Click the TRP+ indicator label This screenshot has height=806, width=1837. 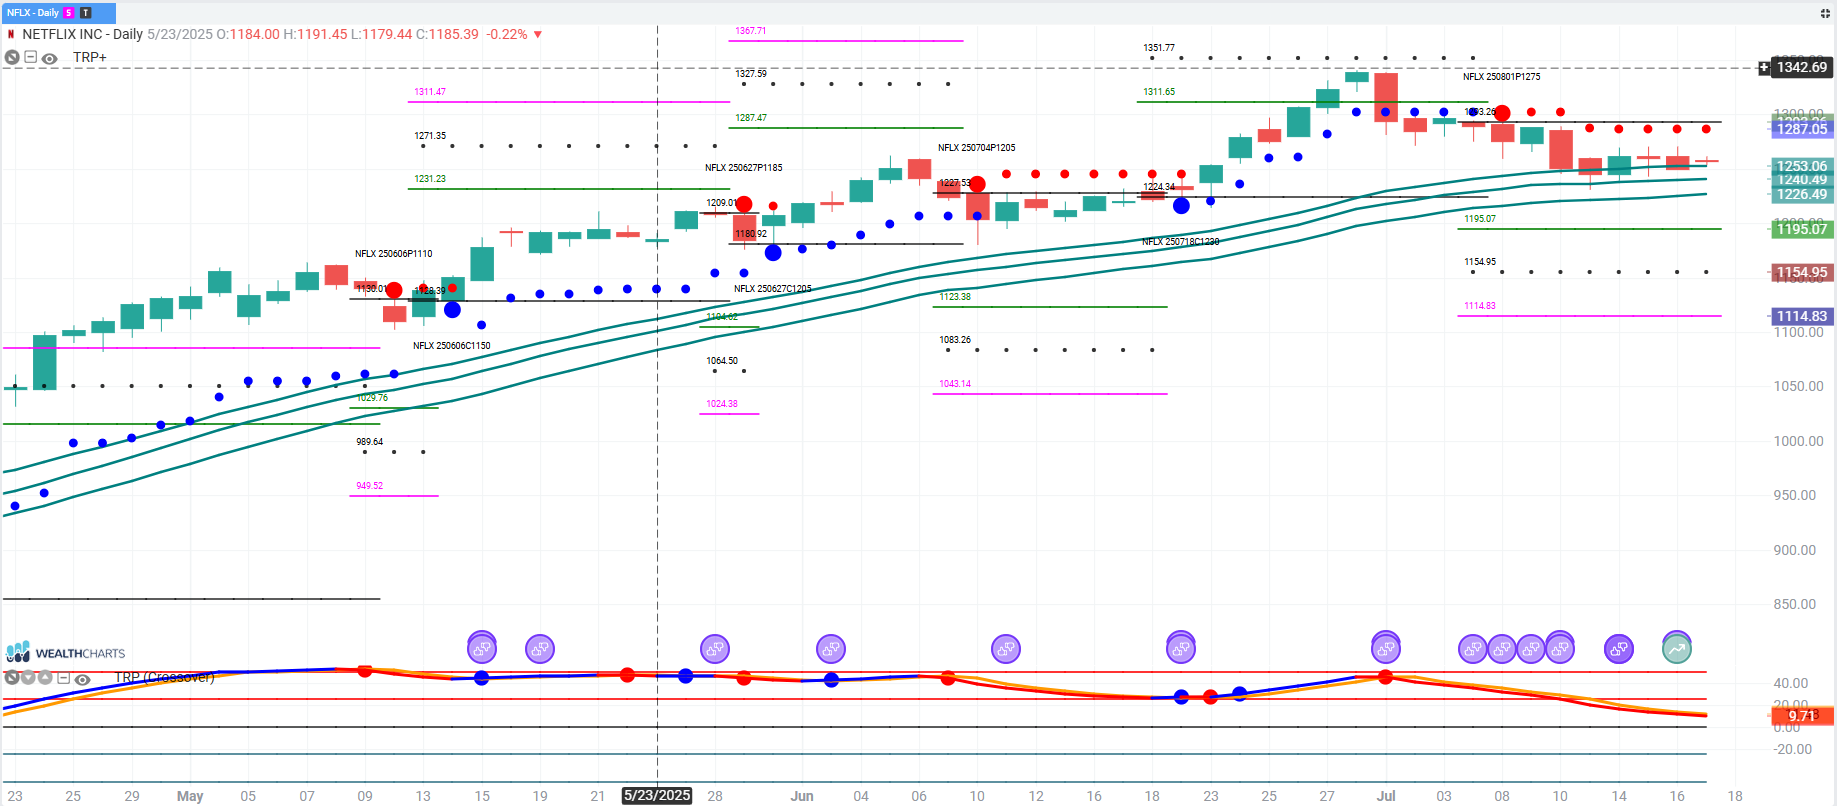pos(90,57)
